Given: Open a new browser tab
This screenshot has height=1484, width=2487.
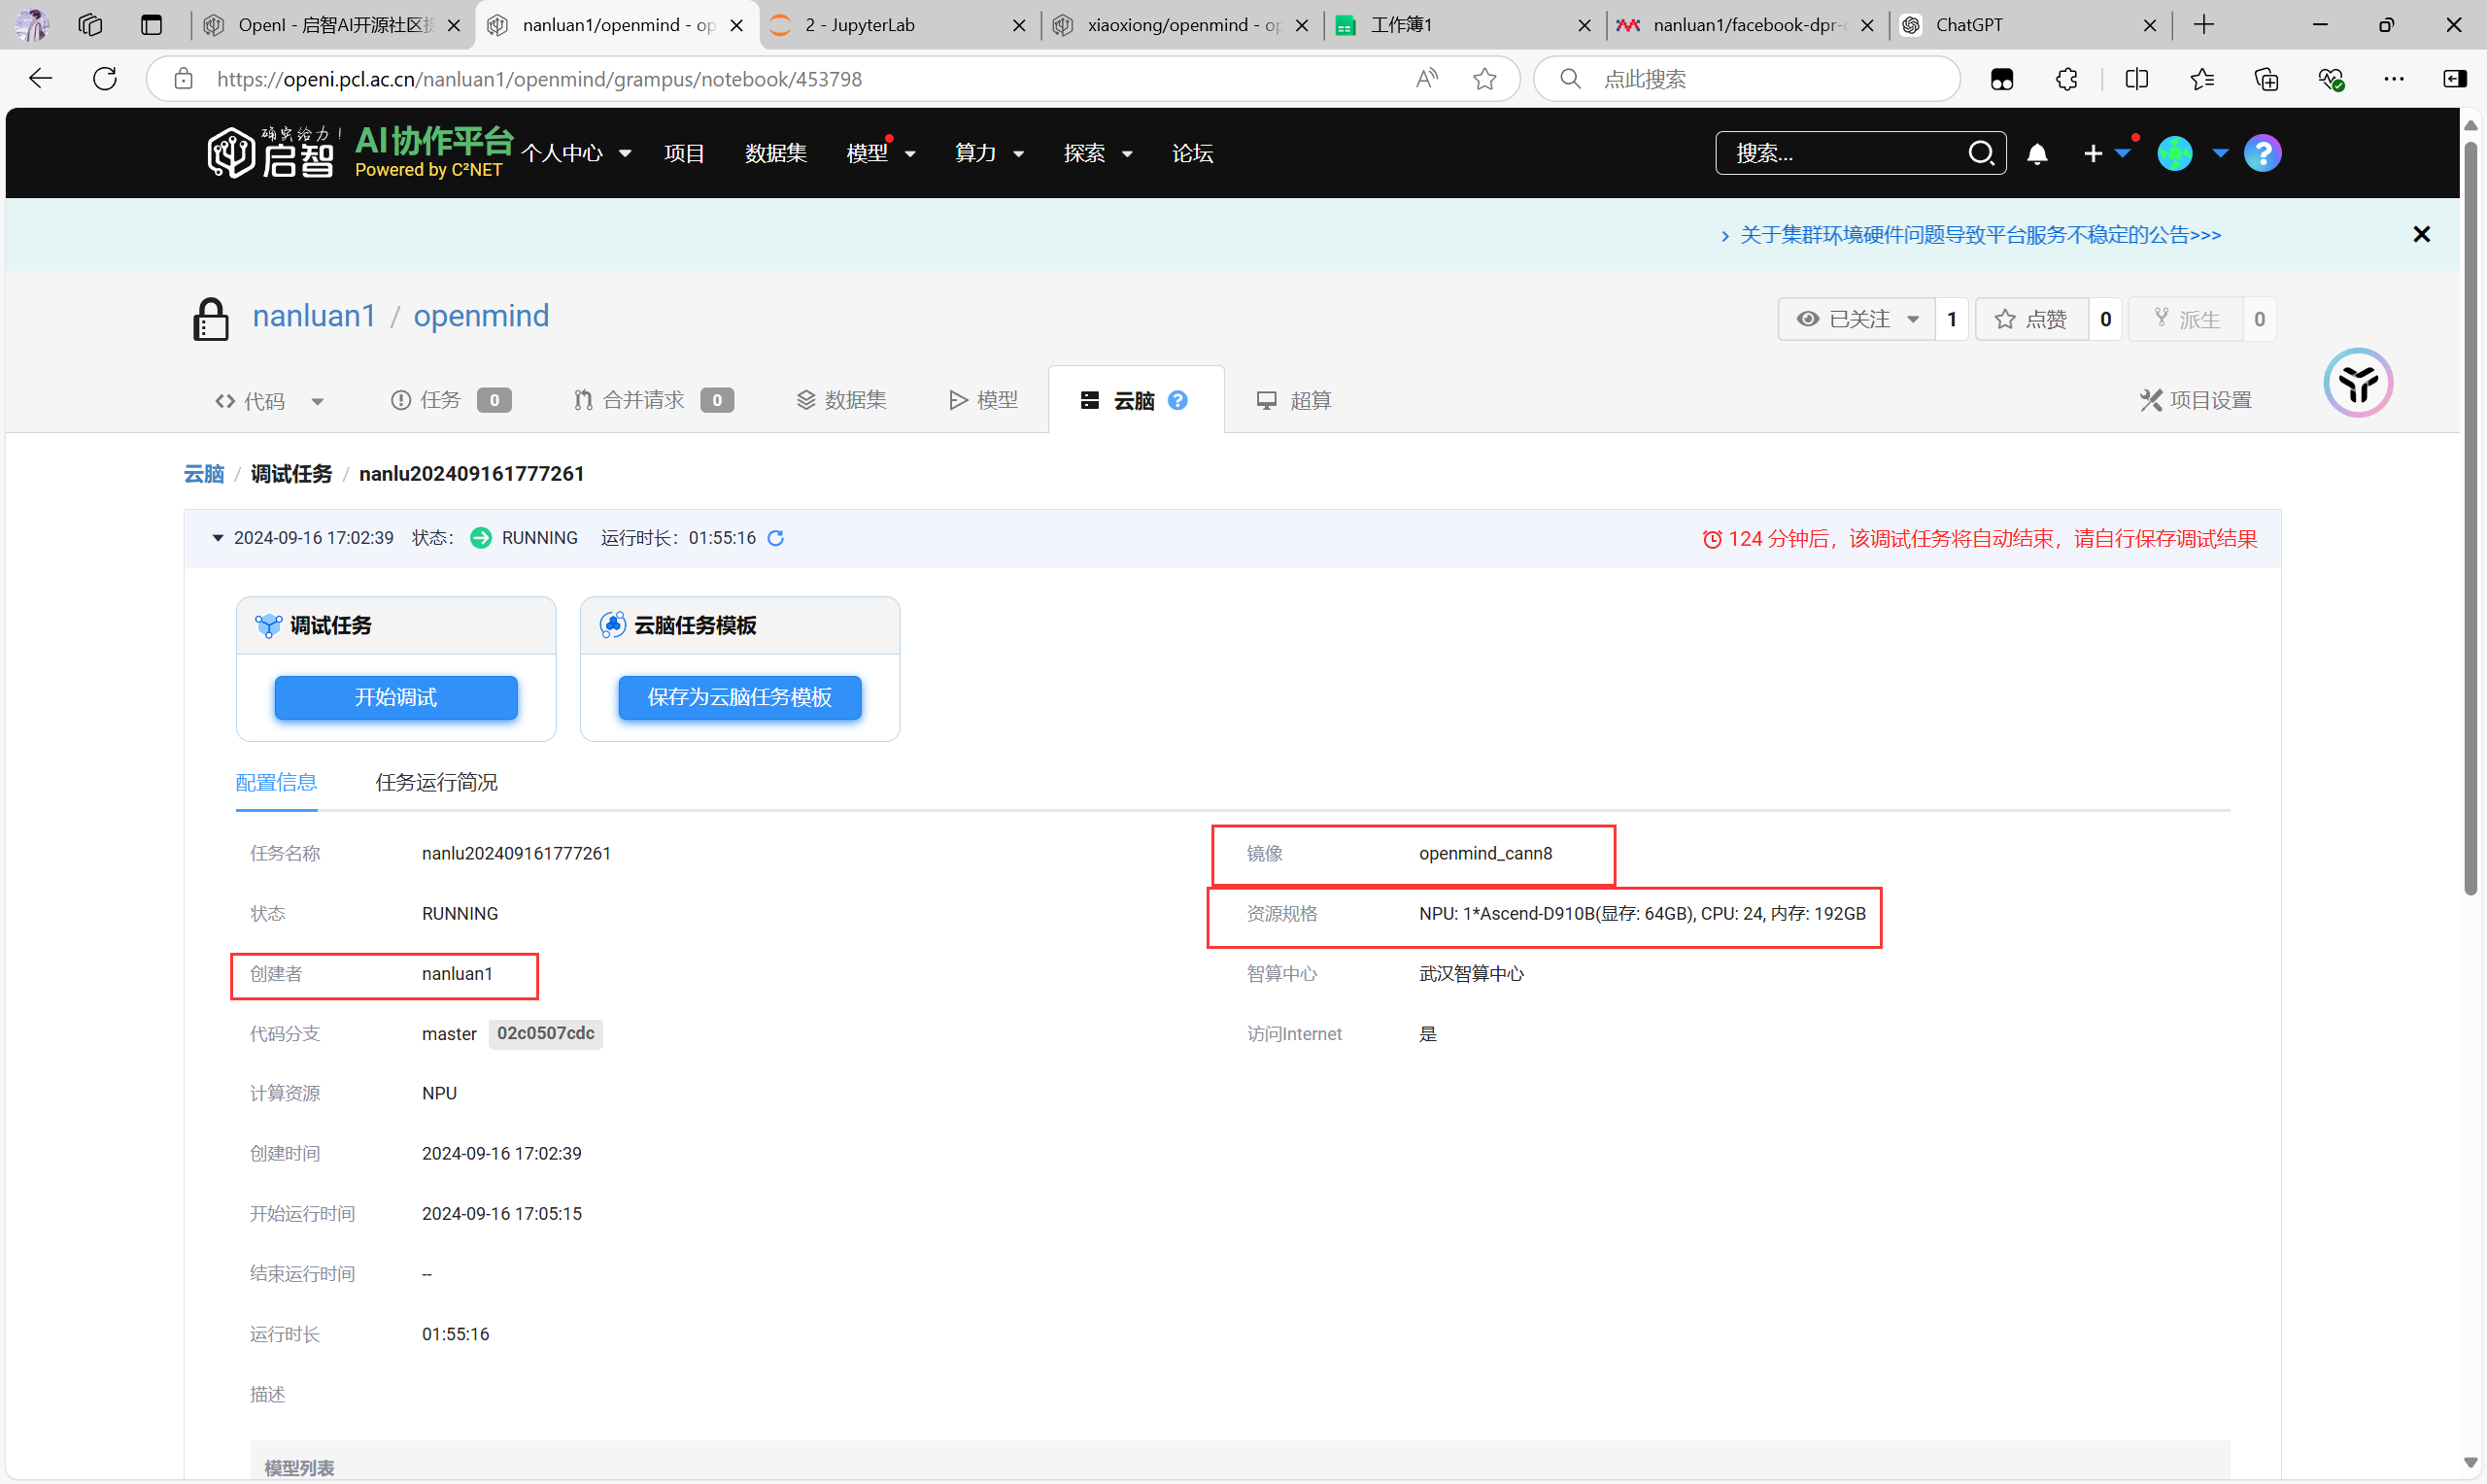Looking at the screenshot, I should tap(2204, 25).
